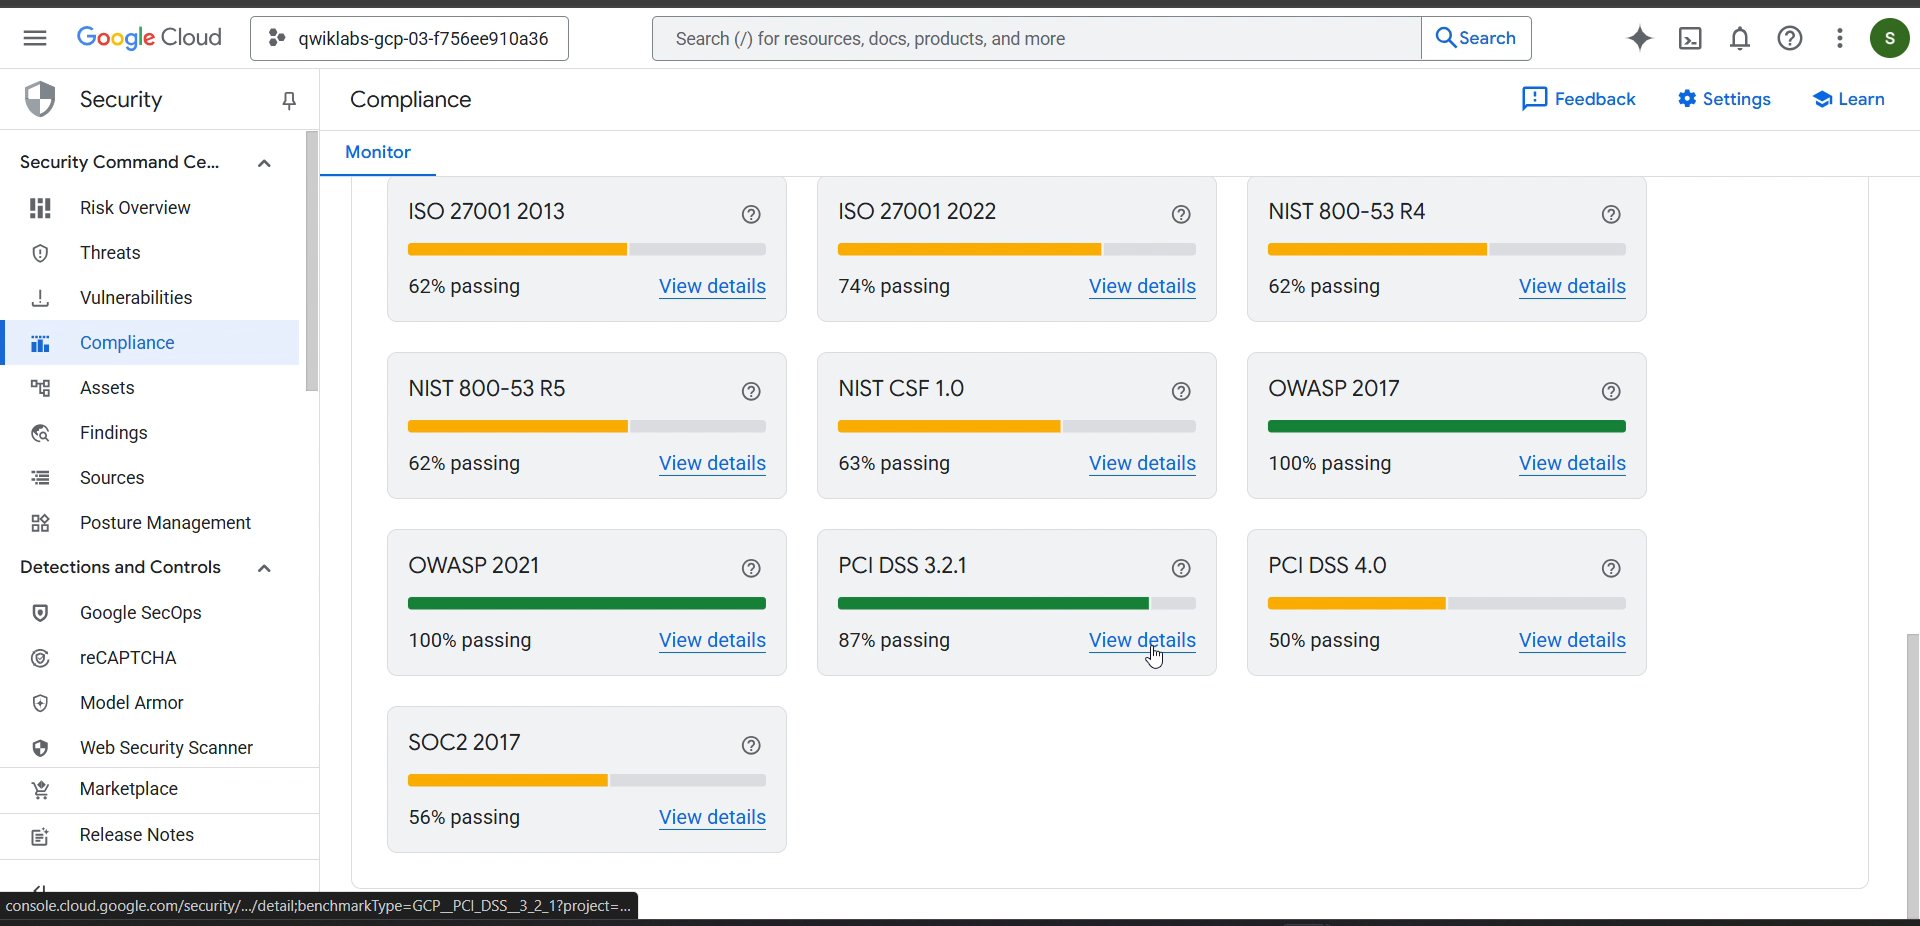The width and height of the screenshot is (1920, 926).
Task: Open the three-dot more options menu
Action: [1840, 38]
